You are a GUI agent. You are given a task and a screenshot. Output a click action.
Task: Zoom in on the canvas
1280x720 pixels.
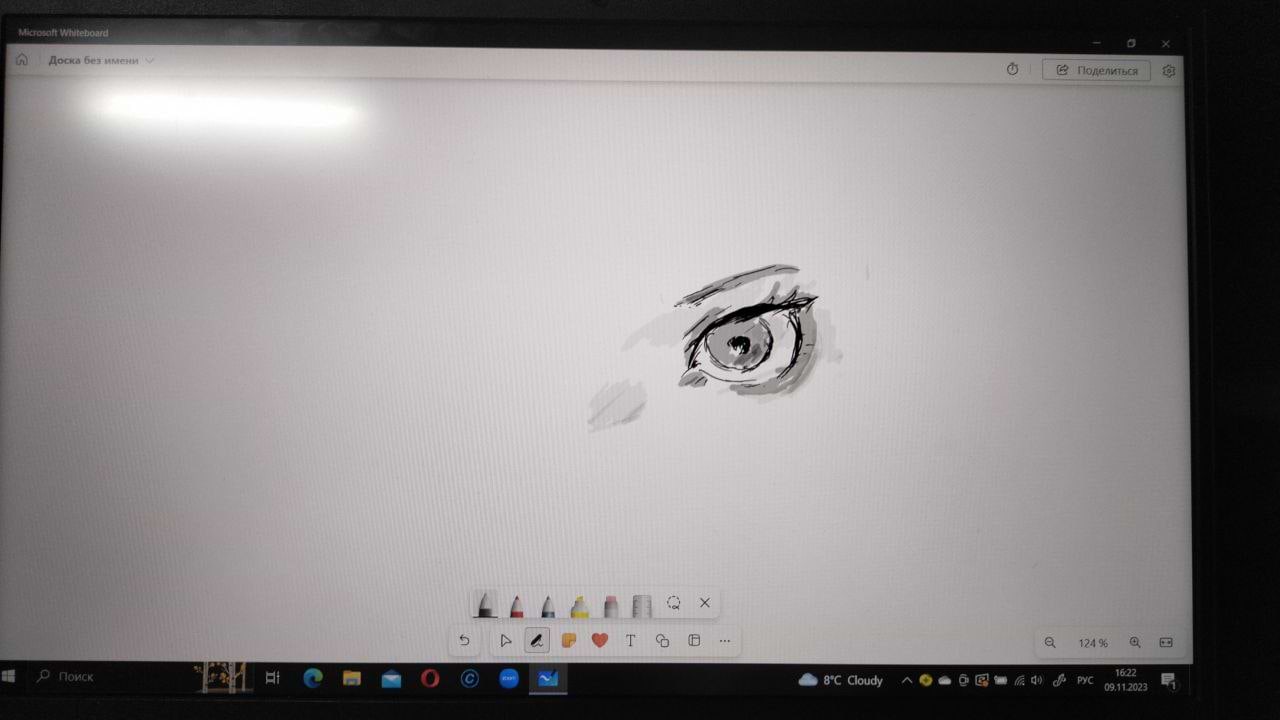coord(1135,643)
